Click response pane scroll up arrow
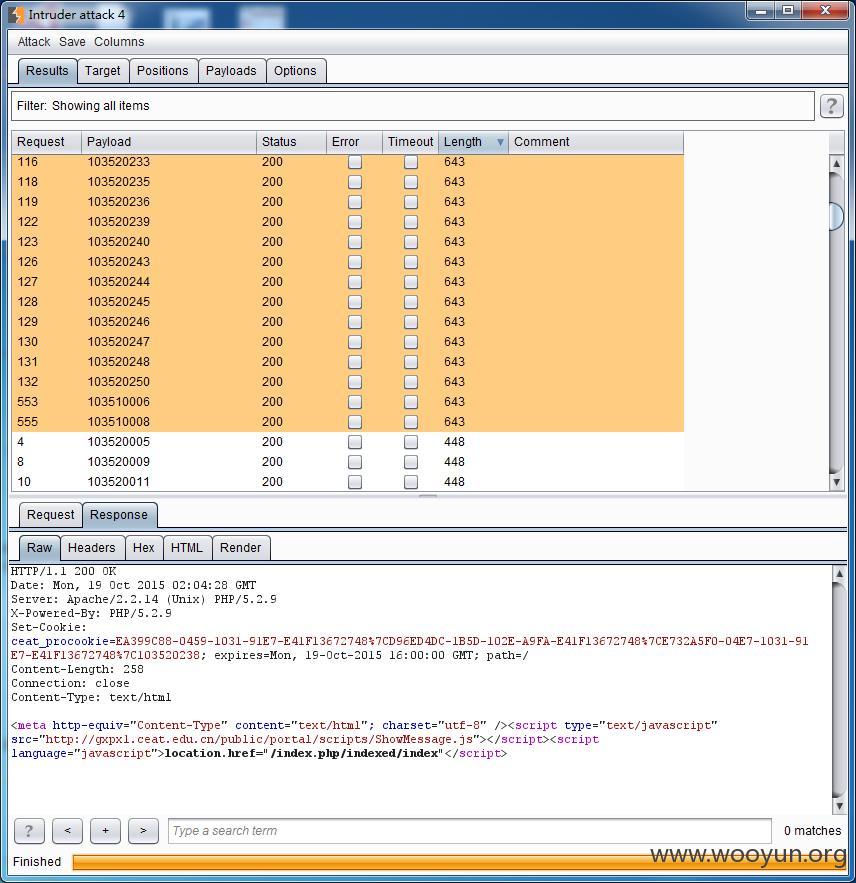 coord(839,573)
